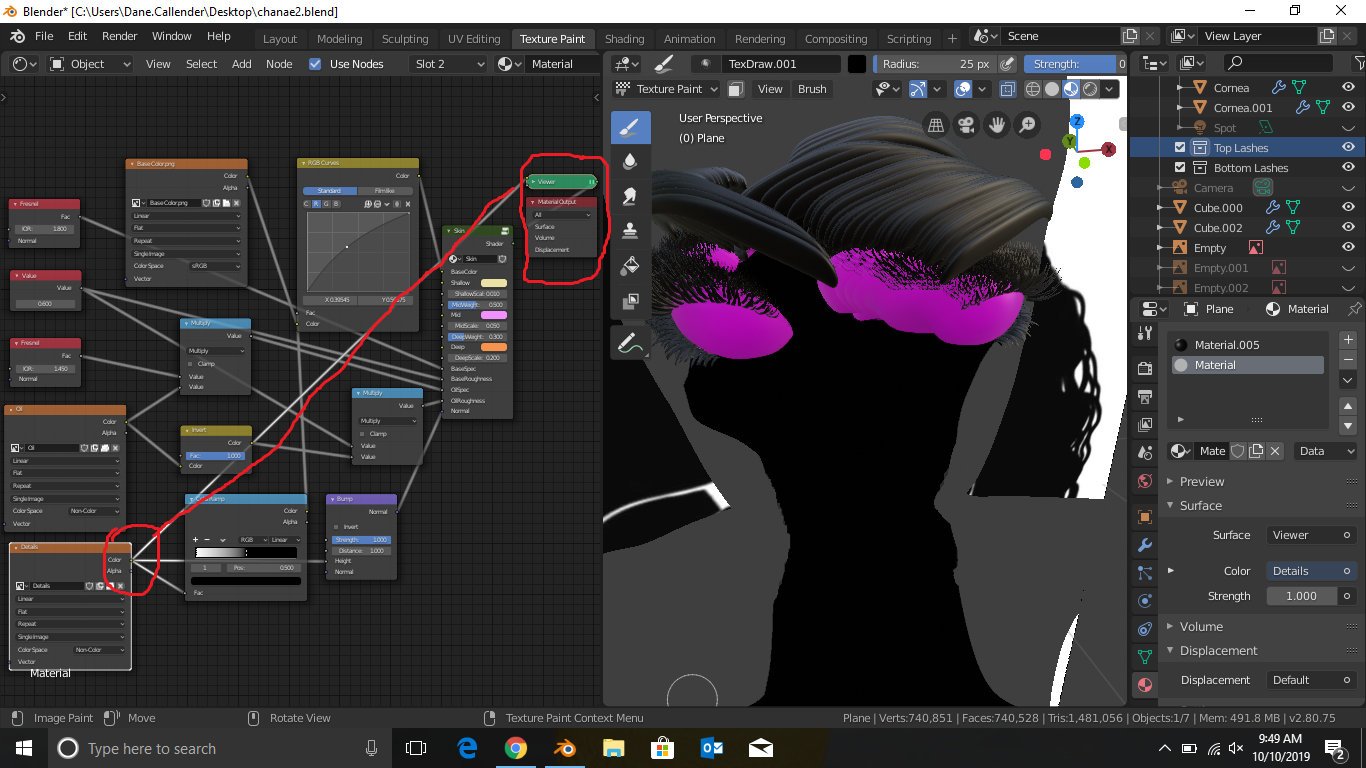
Task: Open Chrome from the taskbar
Action: point(515,748)
